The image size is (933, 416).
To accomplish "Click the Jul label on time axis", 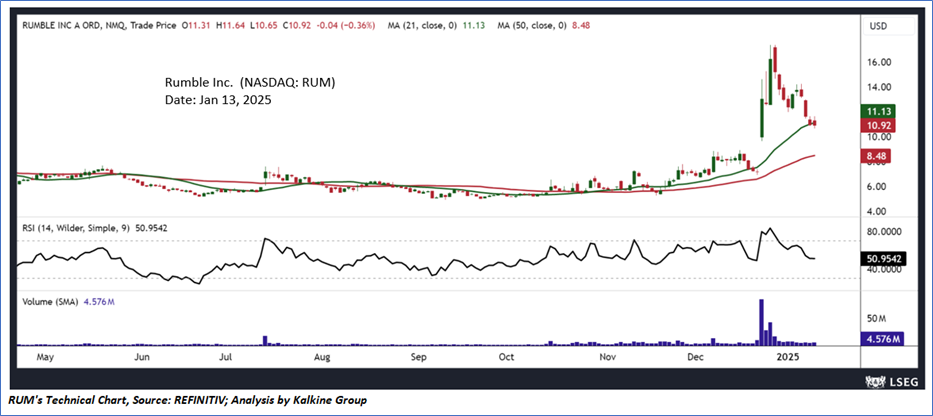I will pyautogui.click(x=226, y=357).
